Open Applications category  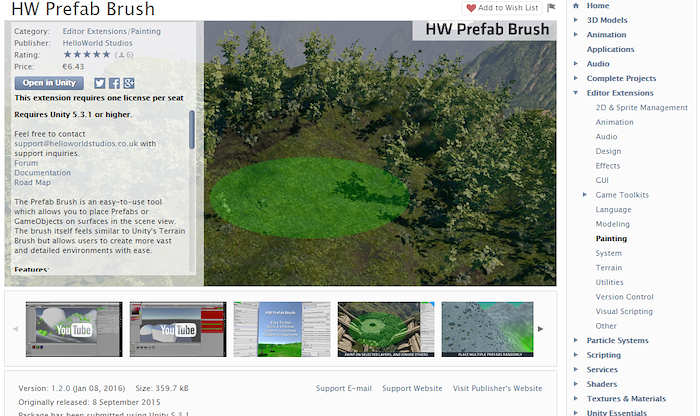(x=610, y=49)
